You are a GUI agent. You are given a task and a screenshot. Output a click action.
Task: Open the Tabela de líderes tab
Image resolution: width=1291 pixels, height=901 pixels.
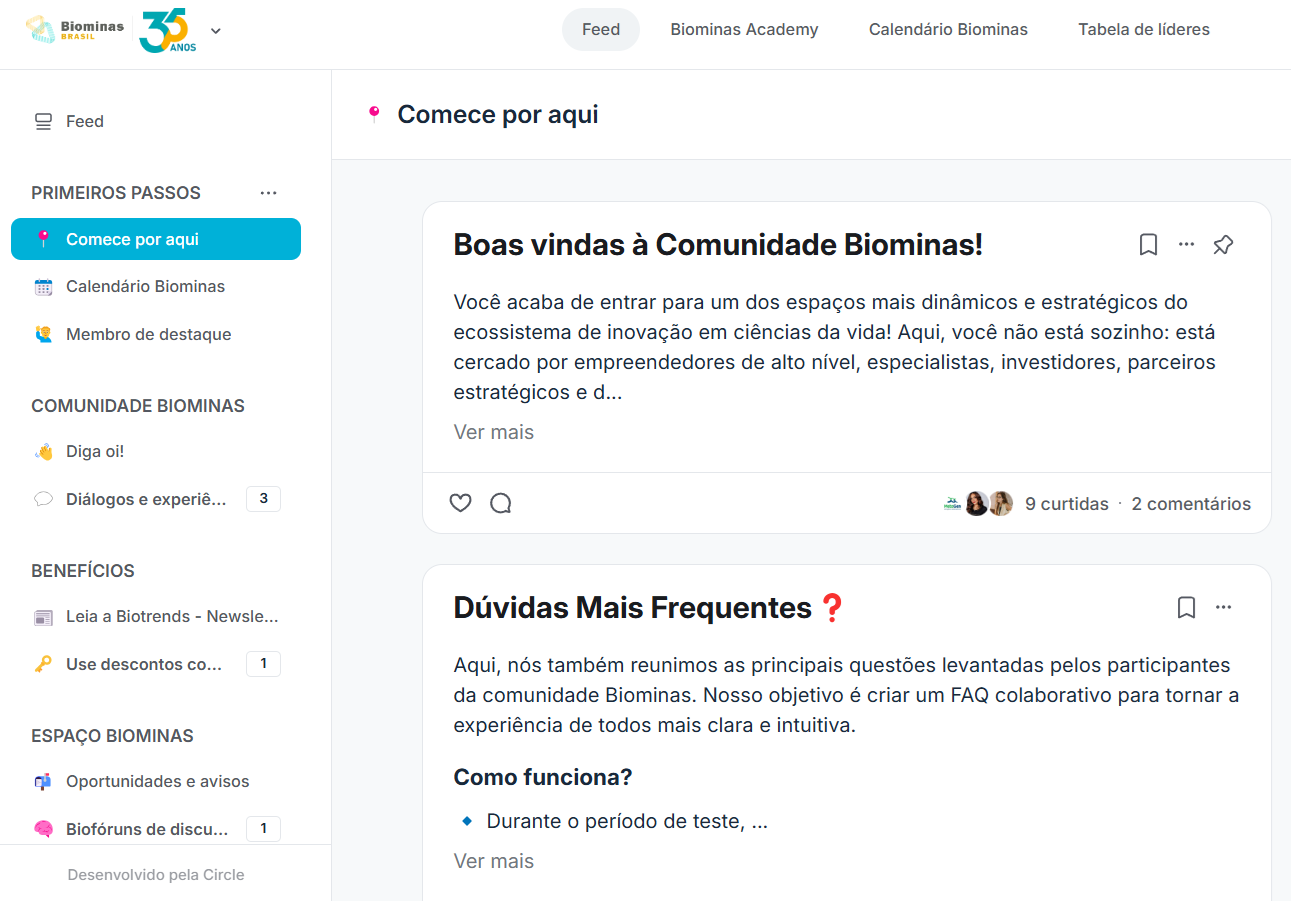tap(1144, 29)
